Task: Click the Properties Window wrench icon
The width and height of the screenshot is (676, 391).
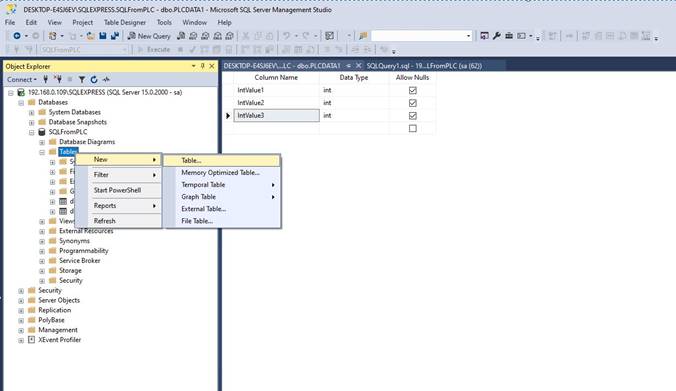Action: [x=497, y=36]
